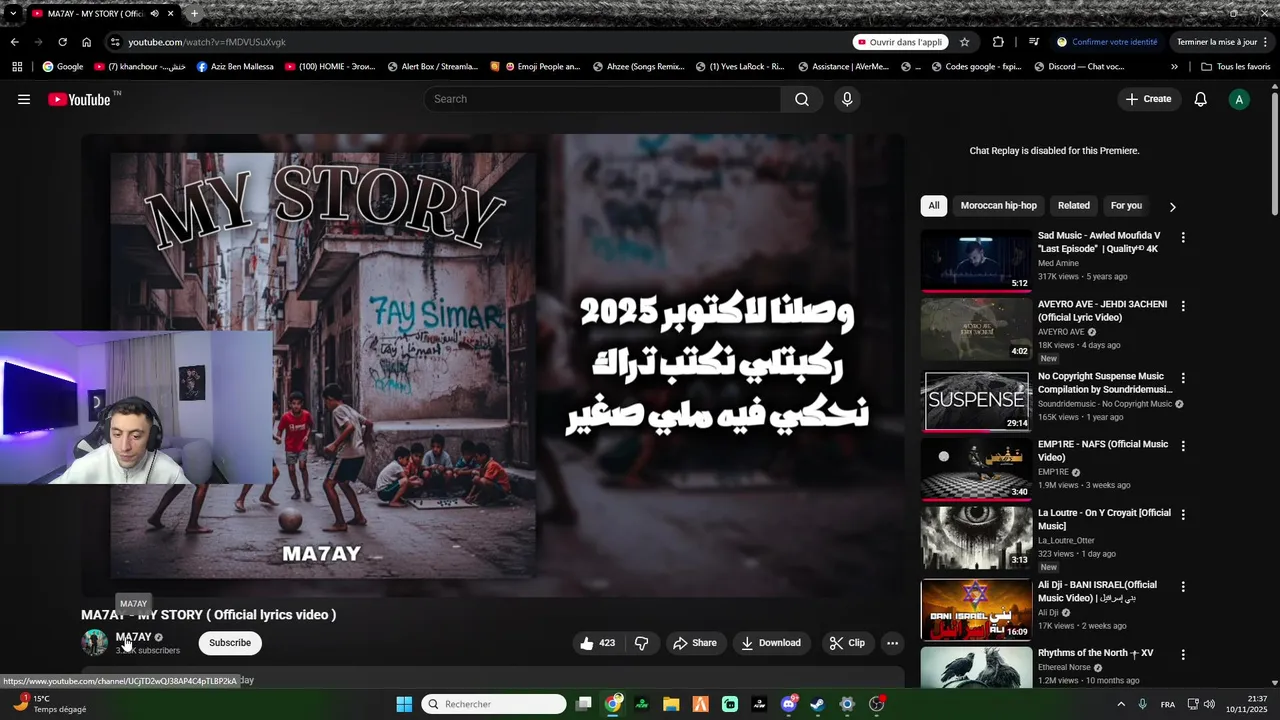Open MA7AY channel name link
This screenshot has width=1280, height=720.
pyautogui.click(x=133, y=637)
